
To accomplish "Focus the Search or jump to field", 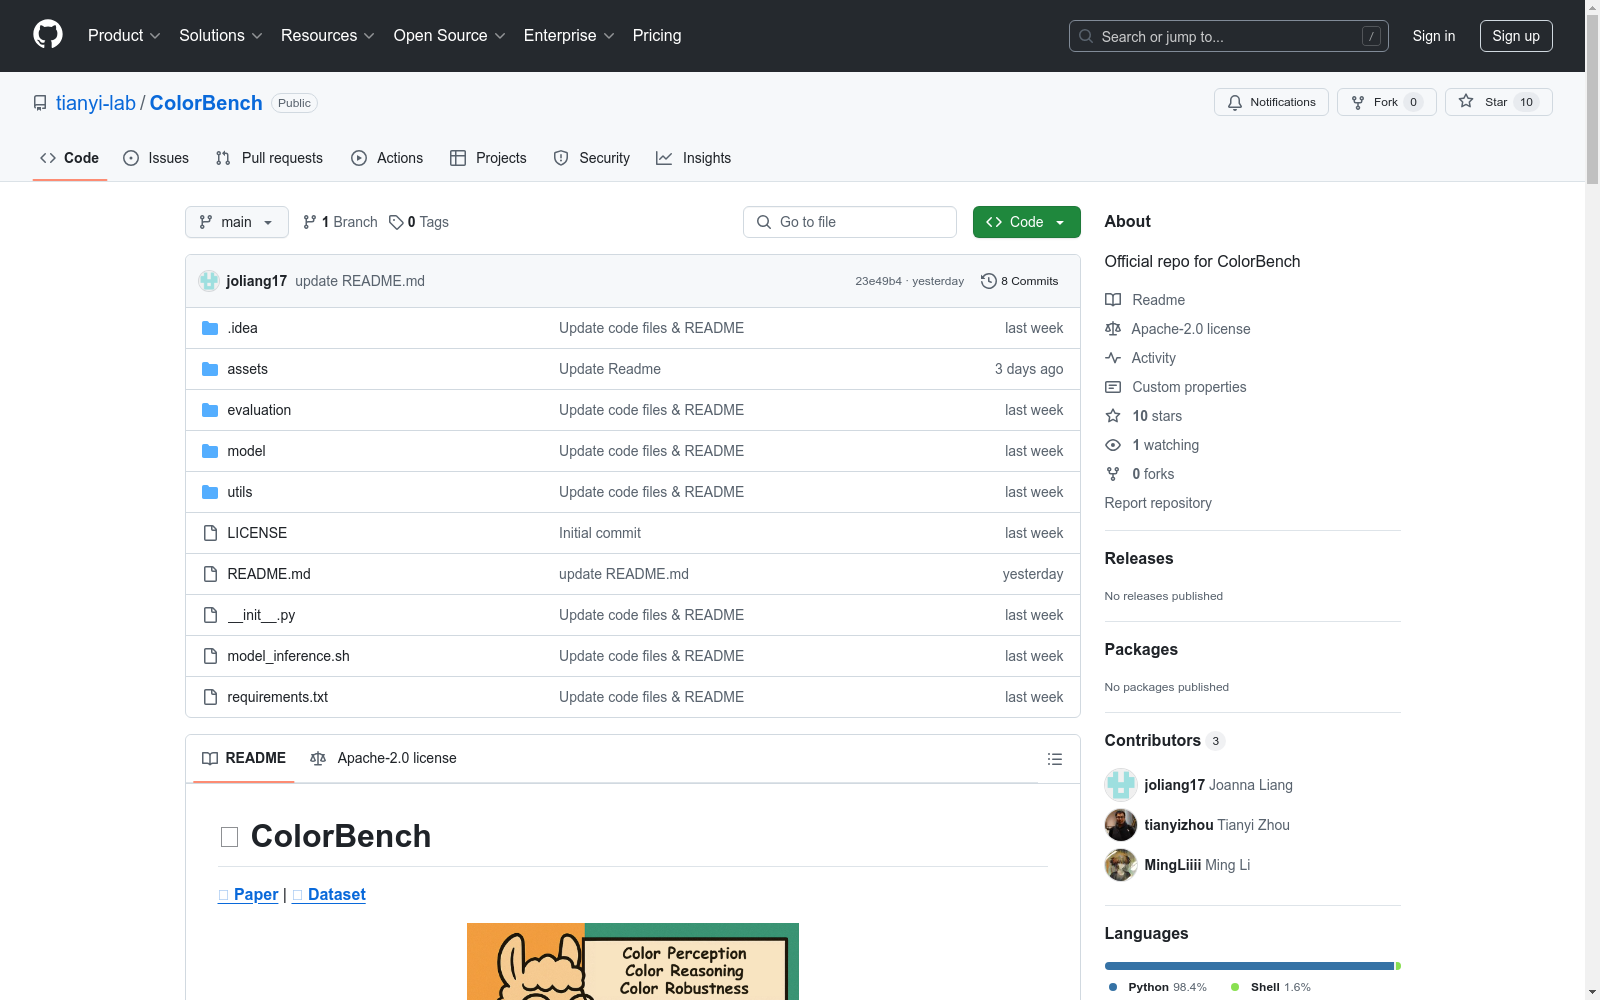I will [1229, 36].
